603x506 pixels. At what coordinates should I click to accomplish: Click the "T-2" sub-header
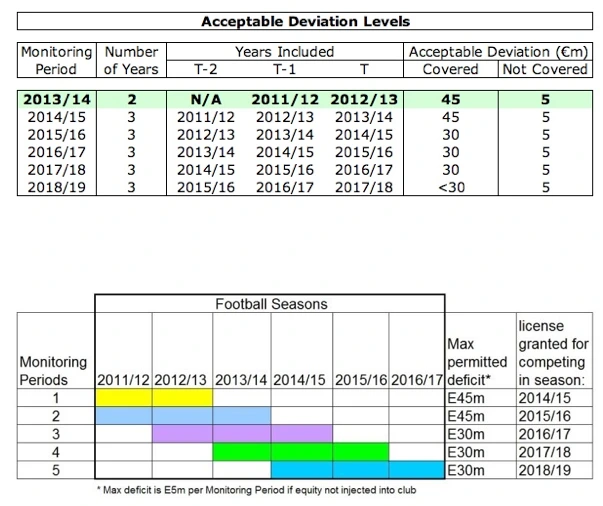tap(206, 69)
